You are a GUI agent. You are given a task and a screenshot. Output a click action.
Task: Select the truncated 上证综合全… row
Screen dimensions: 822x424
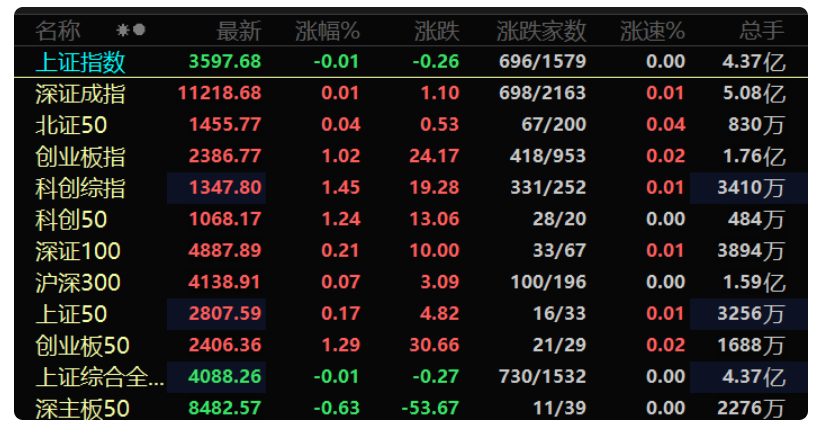coord(410,376)
